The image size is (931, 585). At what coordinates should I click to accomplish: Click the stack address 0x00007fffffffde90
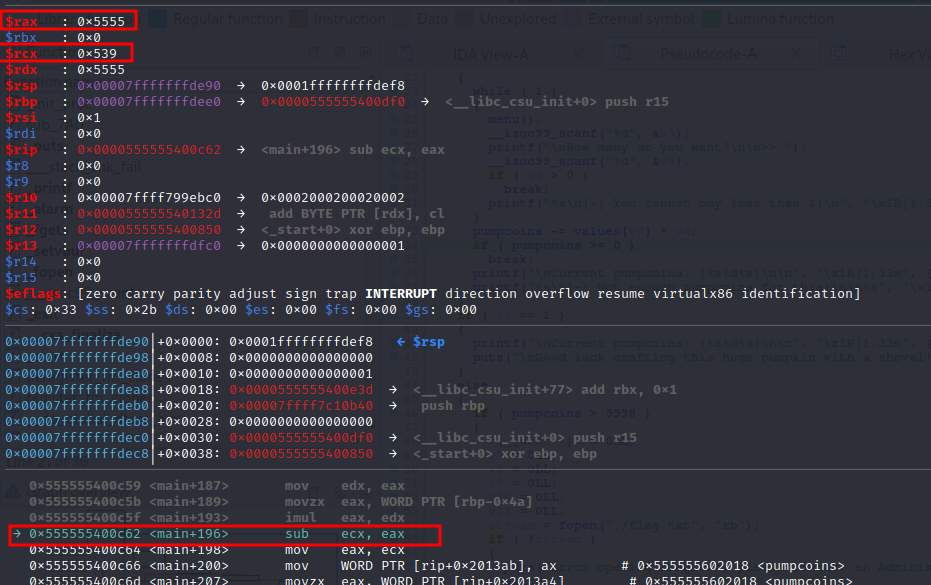point(76,342)
